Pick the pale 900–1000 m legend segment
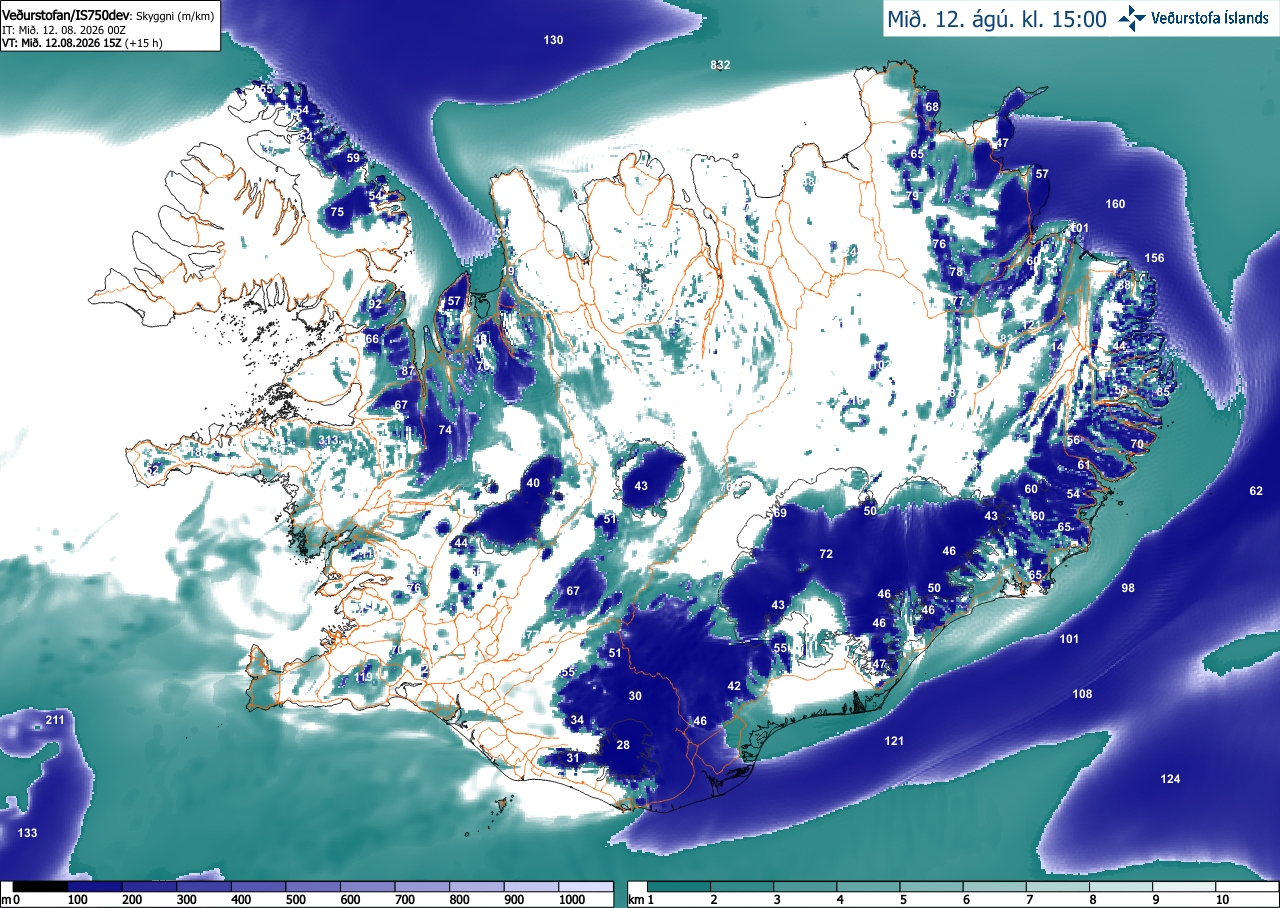This screenshot has height=908, width=1280. pyautogui.click(x=530, y=886)
